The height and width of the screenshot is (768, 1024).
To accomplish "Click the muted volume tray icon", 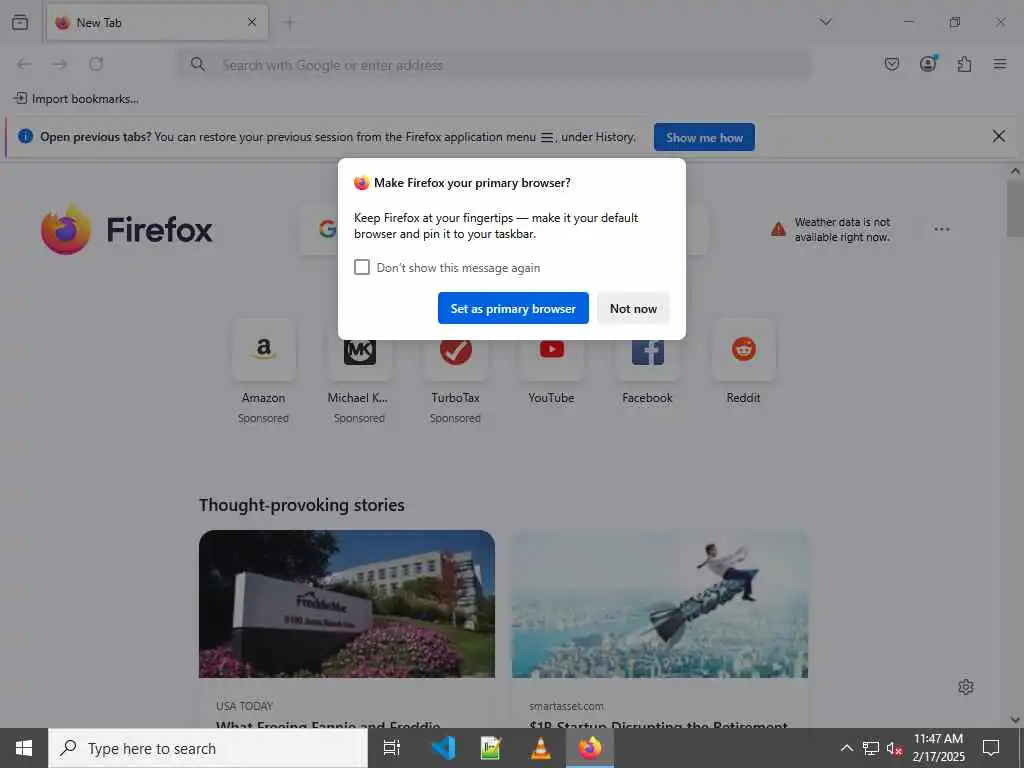I will pyautogui.click(x=895, y=748).
